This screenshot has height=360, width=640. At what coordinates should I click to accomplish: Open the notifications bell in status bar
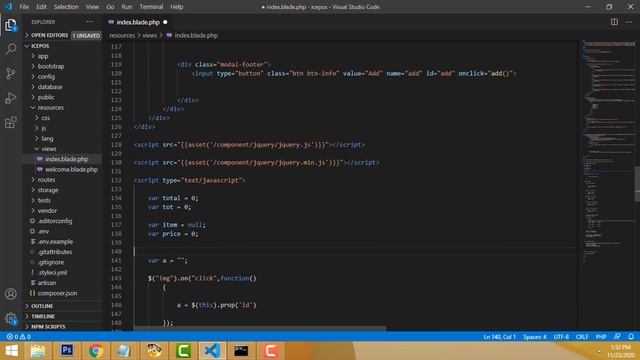(x=631, y=337)
